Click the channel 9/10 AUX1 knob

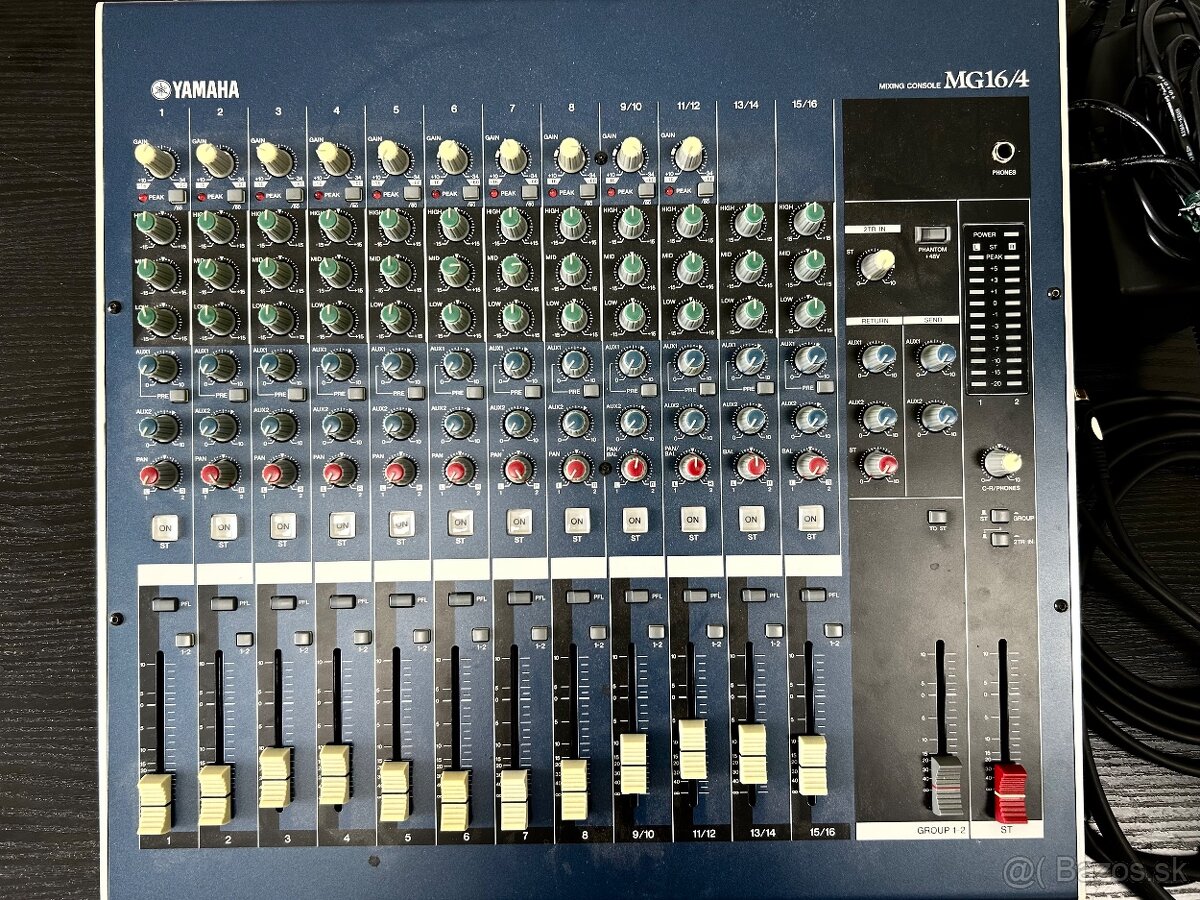[632, 362]
